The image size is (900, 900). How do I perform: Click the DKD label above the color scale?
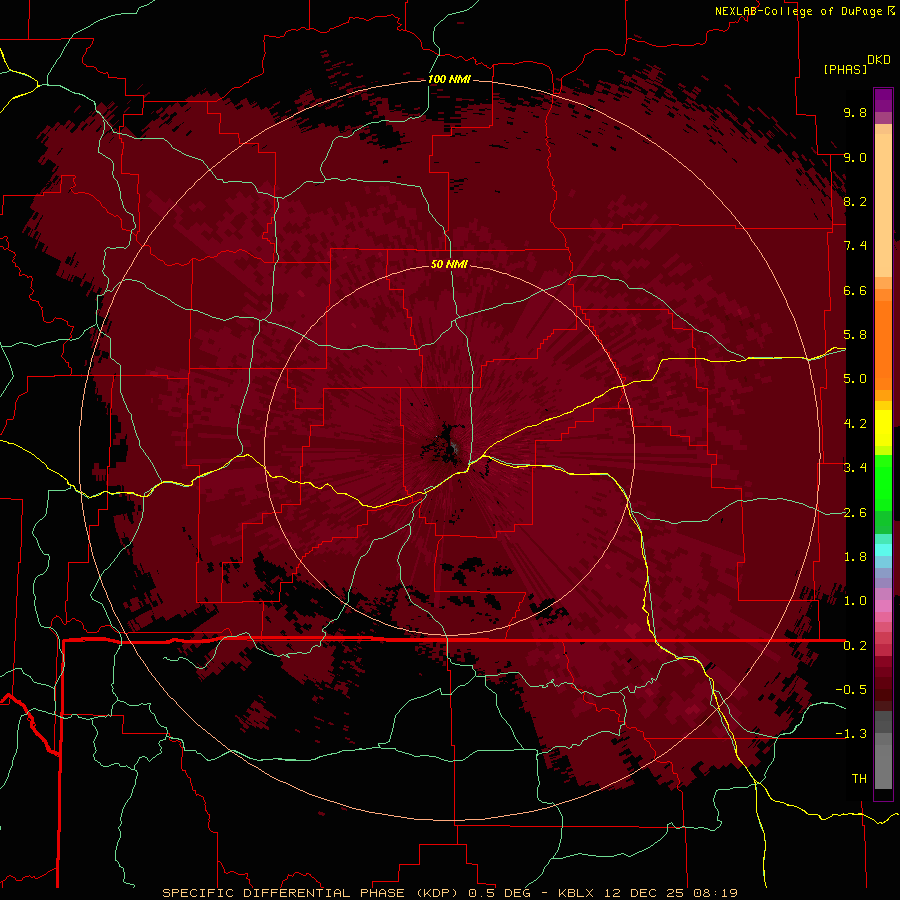[x=879, y=60]
